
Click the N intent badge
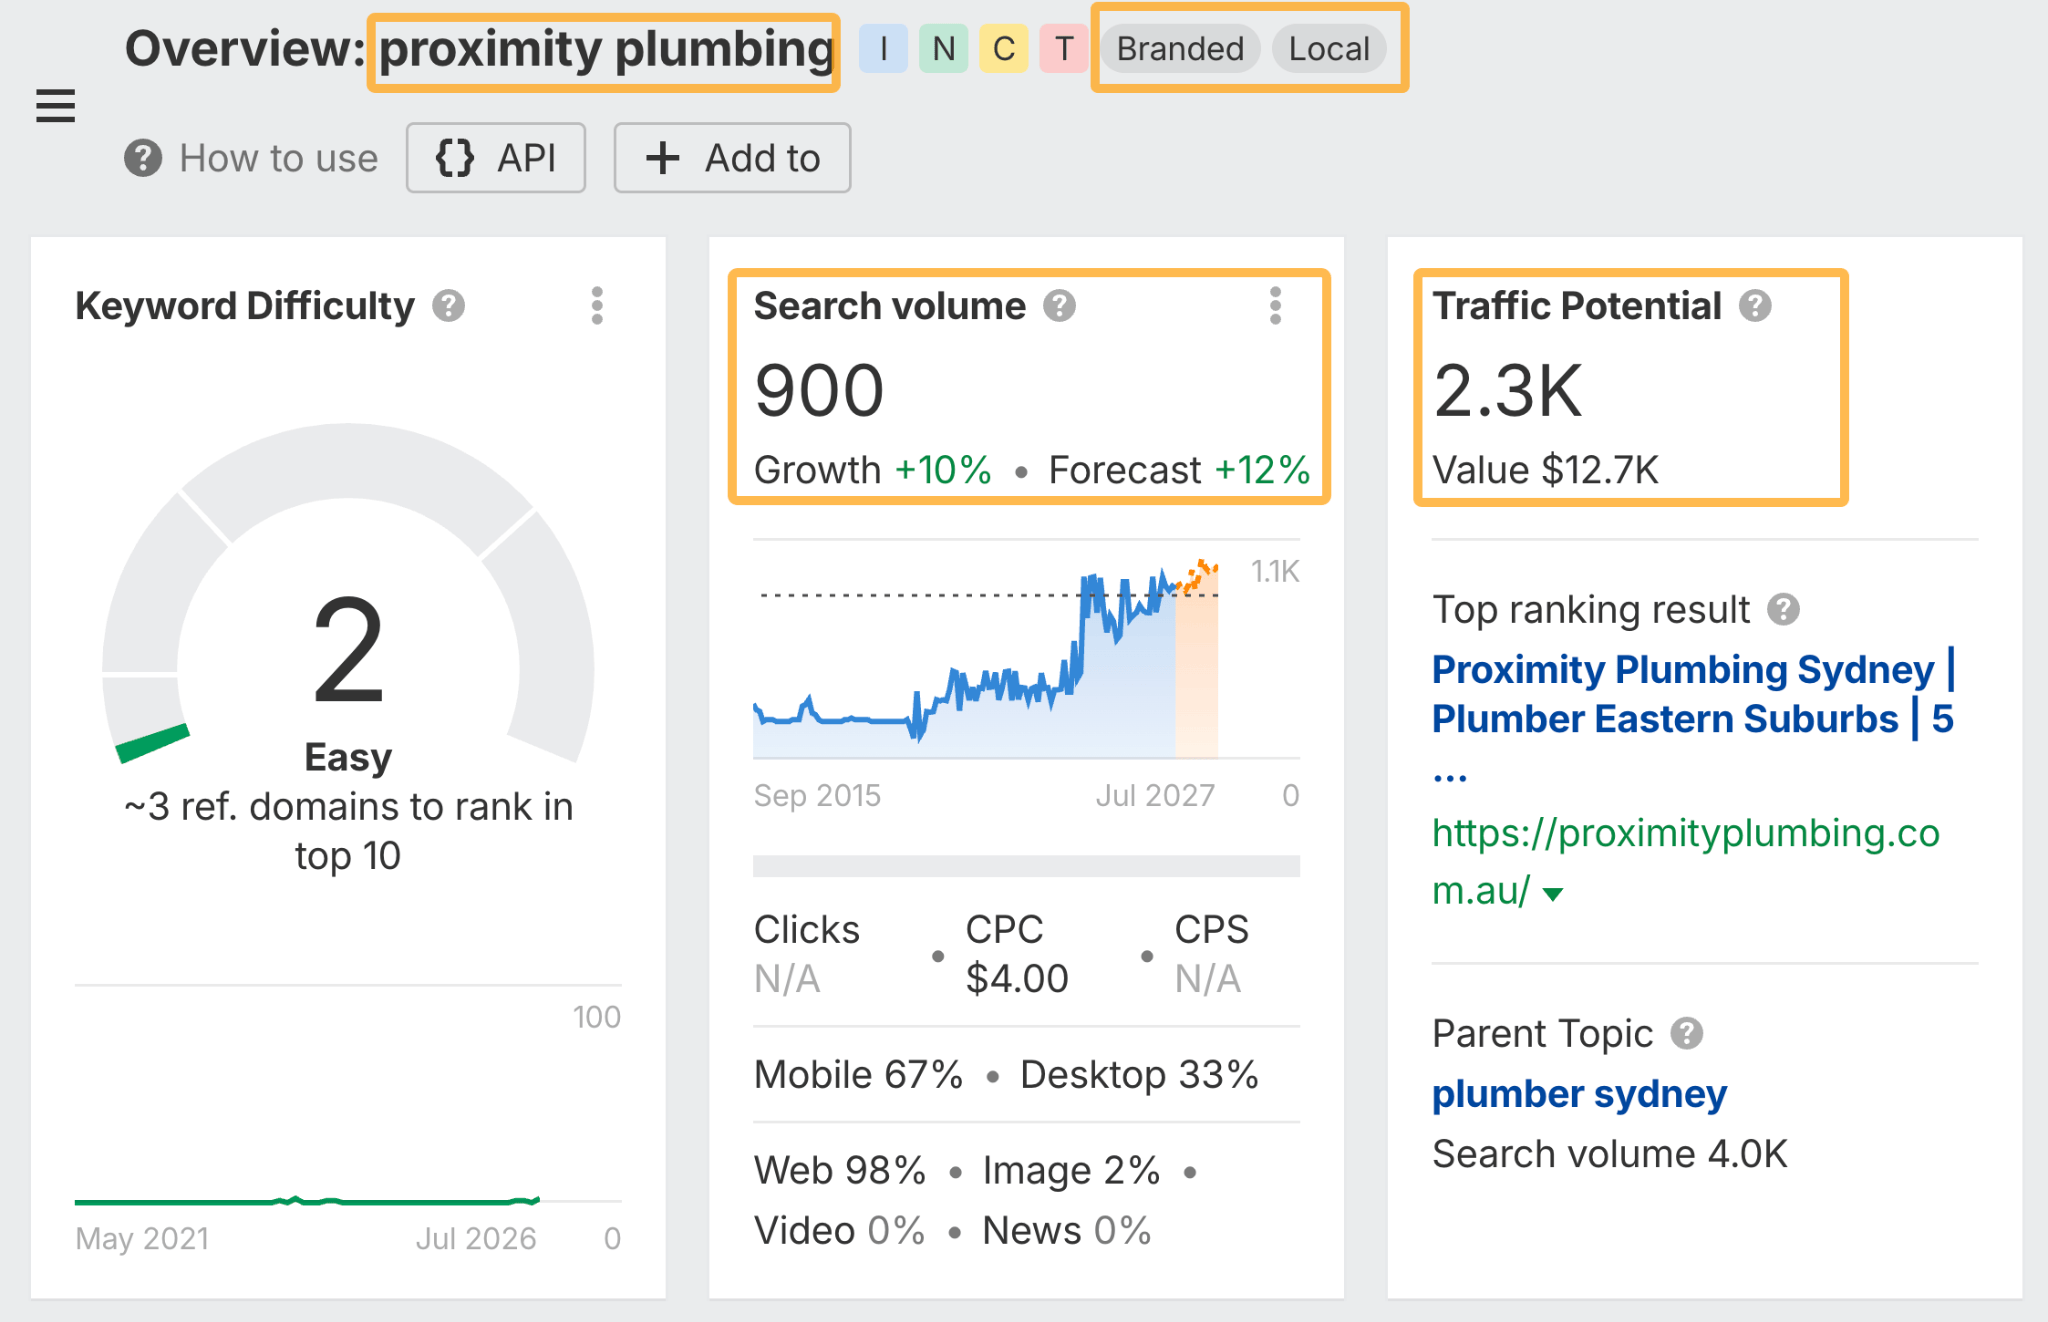tap(944, 49)
